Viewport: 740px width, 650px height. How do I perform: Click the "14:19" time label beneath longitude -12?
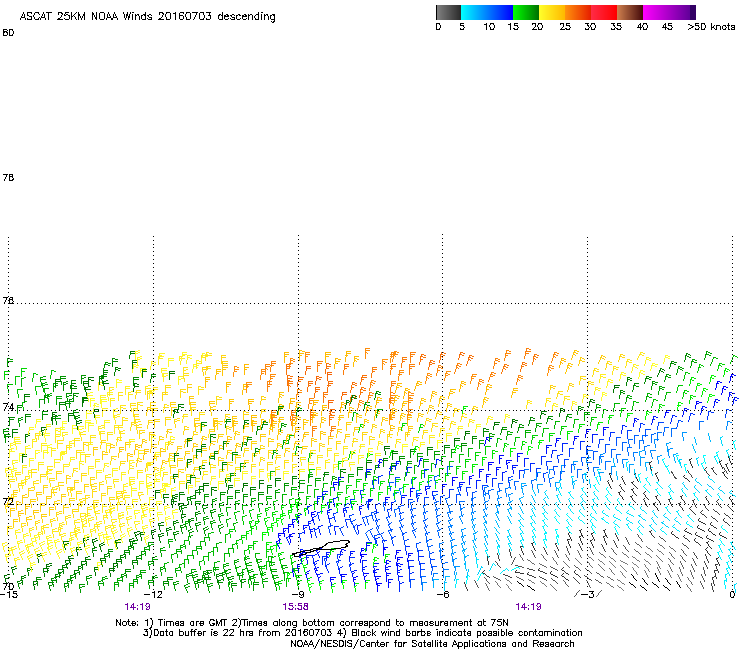(137, 607)
